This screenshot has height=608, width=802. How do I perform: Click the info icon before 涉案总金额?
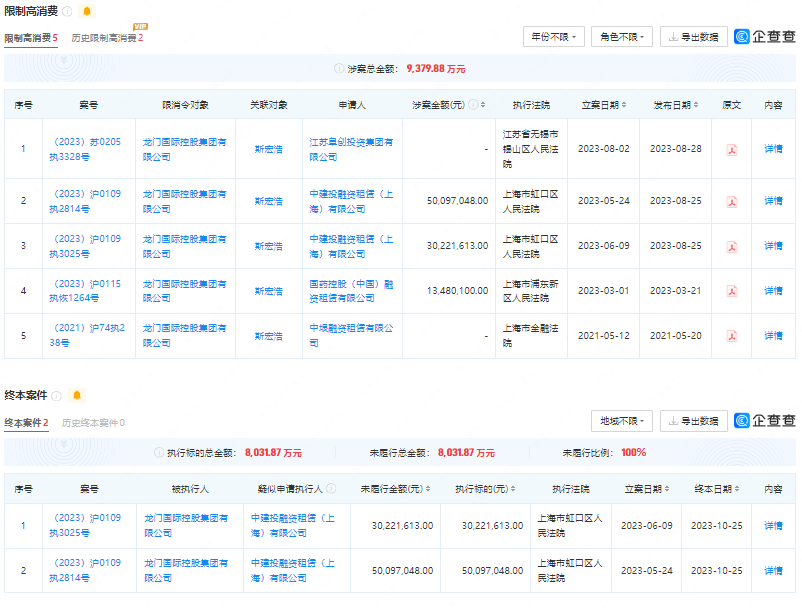(x=339, y=69)
